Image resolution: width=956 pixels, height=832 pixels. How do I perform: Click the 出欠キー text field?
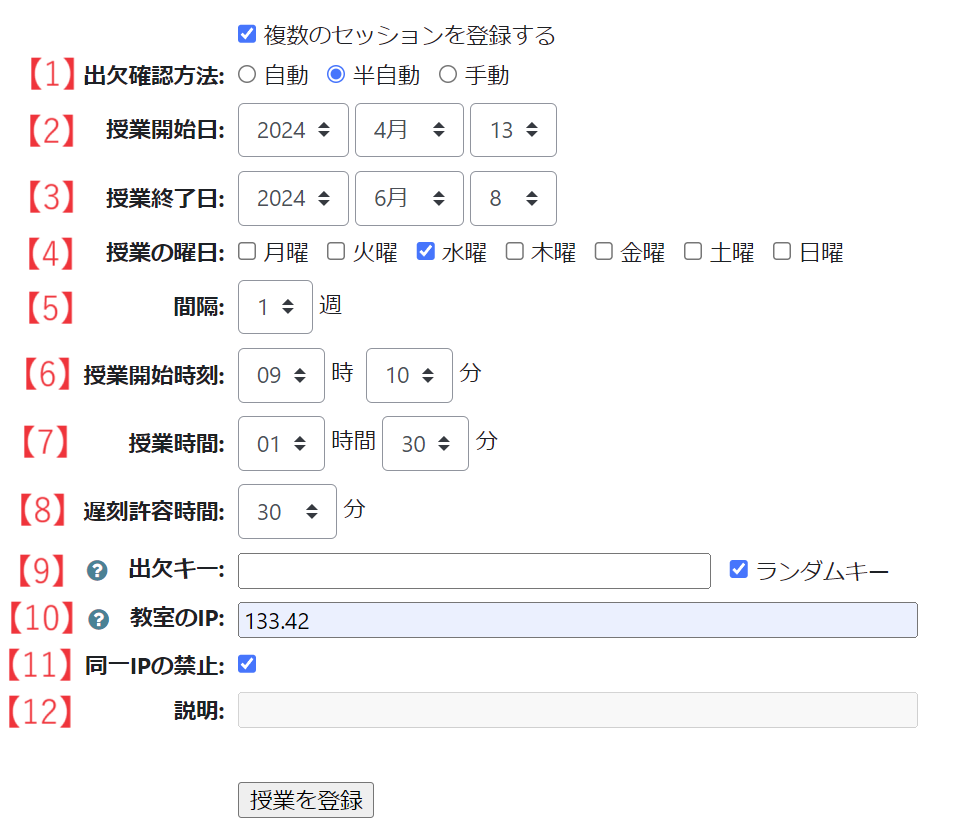[x=474, y=571]
